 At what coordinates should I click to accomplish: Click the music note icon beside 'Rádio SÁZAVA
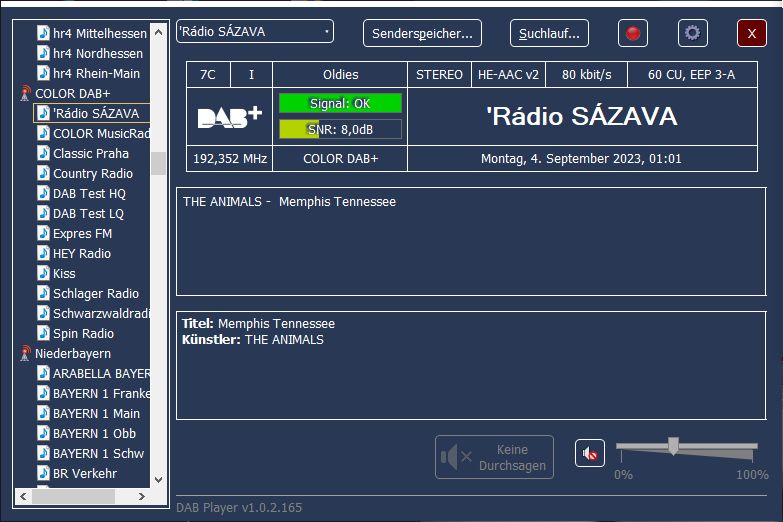43,113
